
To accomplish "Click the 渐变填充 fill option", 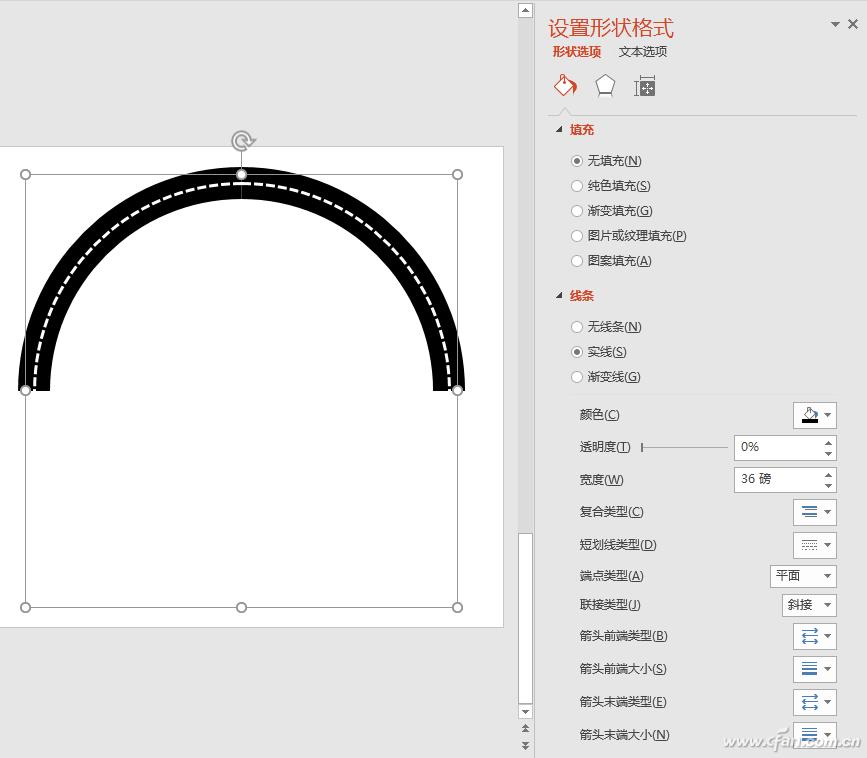I will point(577,211).
